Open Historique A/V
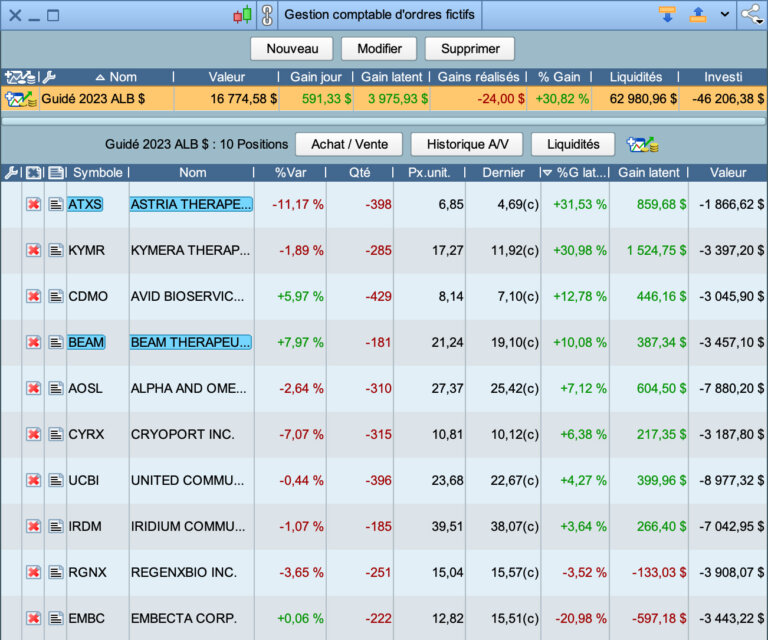This screenshot has height=640, width=768. coord(467,144)
